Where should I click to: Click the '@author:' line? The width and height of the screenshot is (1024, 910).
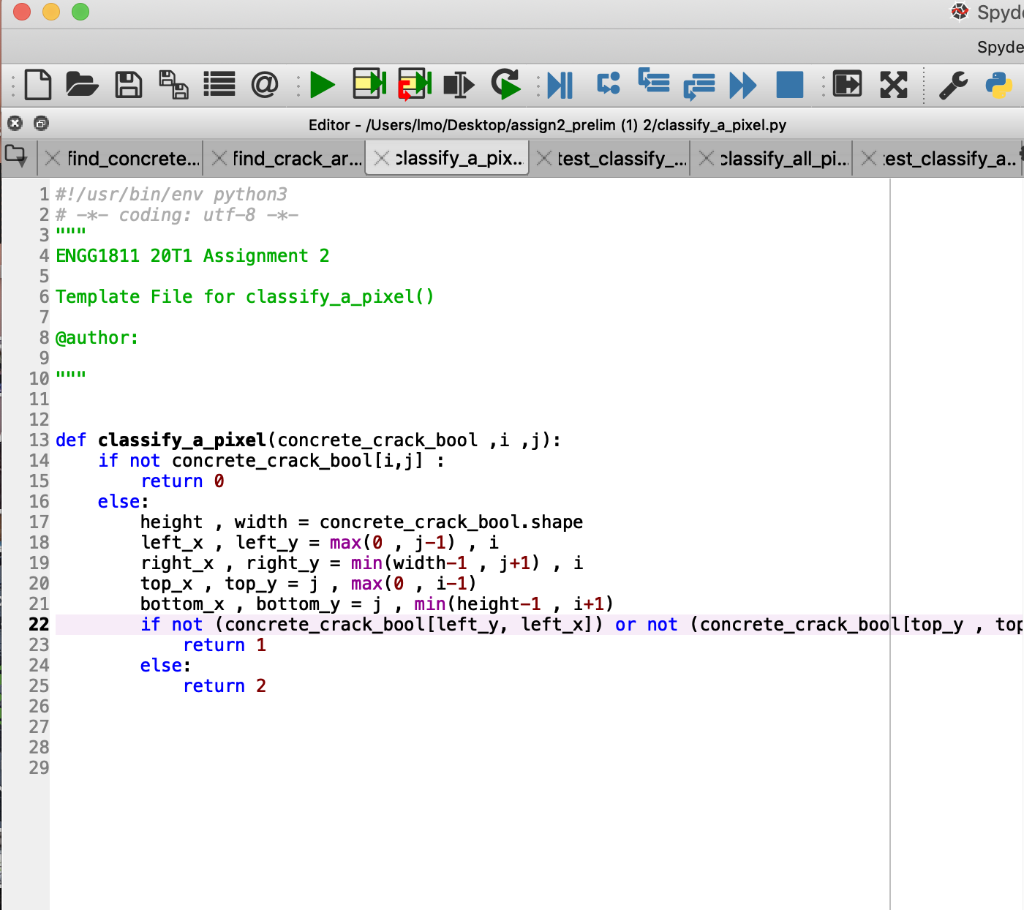97,338
